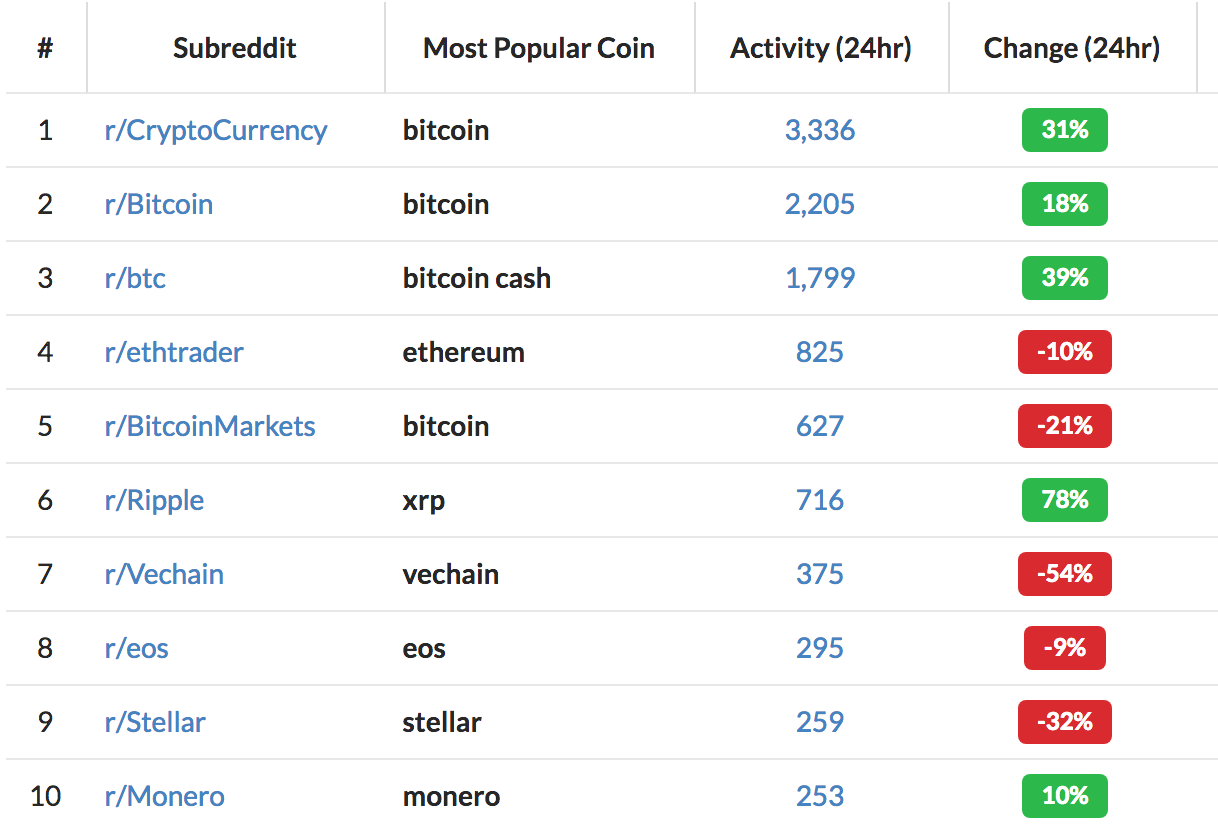Screen dimensions: 1218x830
Task: Select the green 78% change badge
Action: tap(1065, 500)
